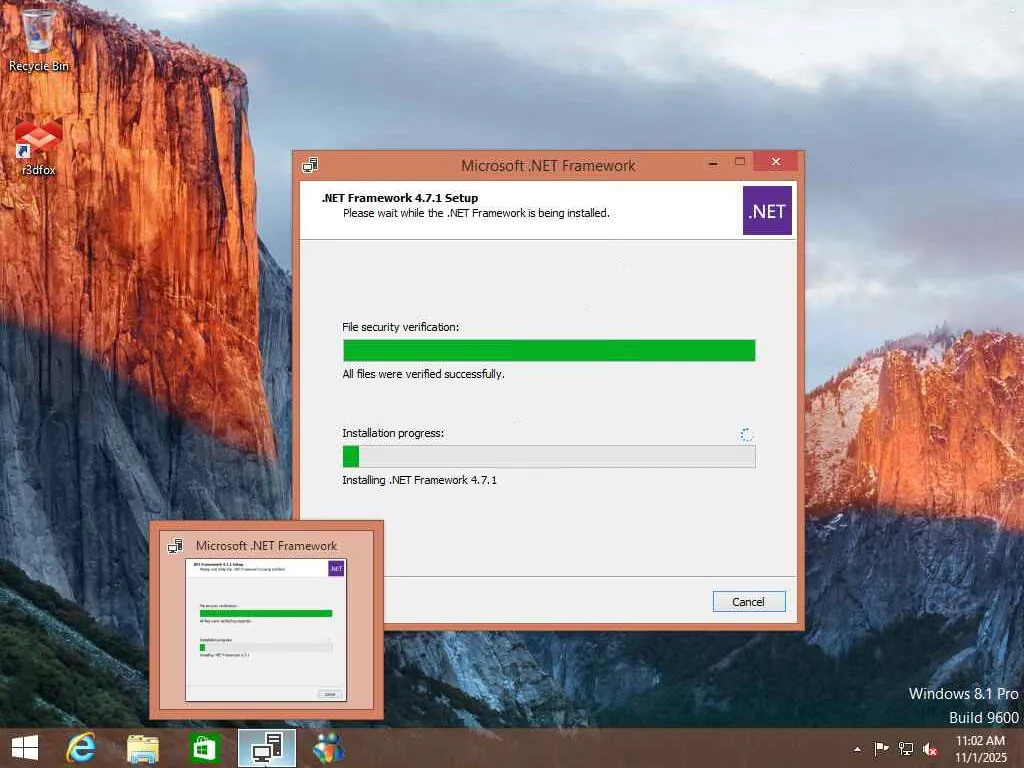The image size is (1024, 768).
Task: Click 'All files were verified successfully.' text
Action: click(423, 374)
